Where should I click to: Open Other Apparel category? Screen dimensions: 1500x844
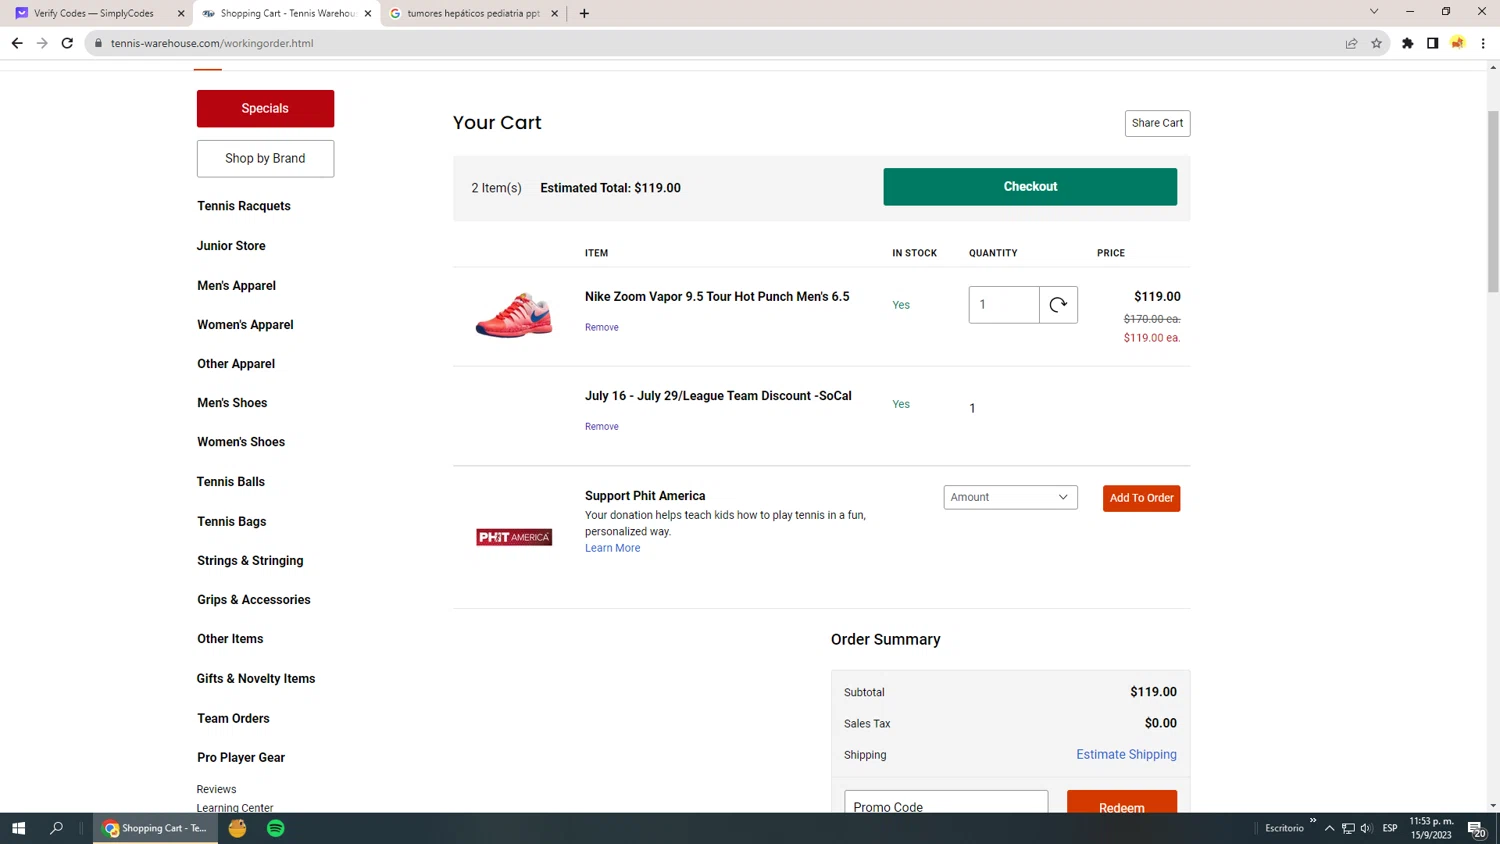tap(236, 364)
